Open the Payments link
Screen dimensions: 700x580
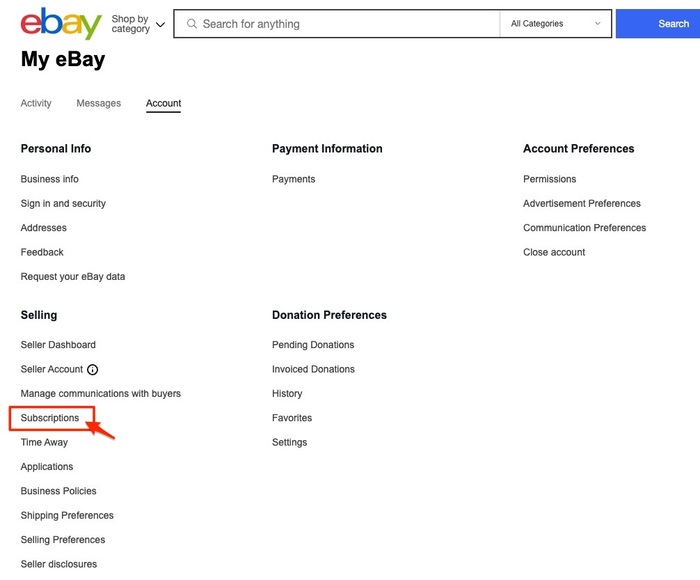[293, 179]
